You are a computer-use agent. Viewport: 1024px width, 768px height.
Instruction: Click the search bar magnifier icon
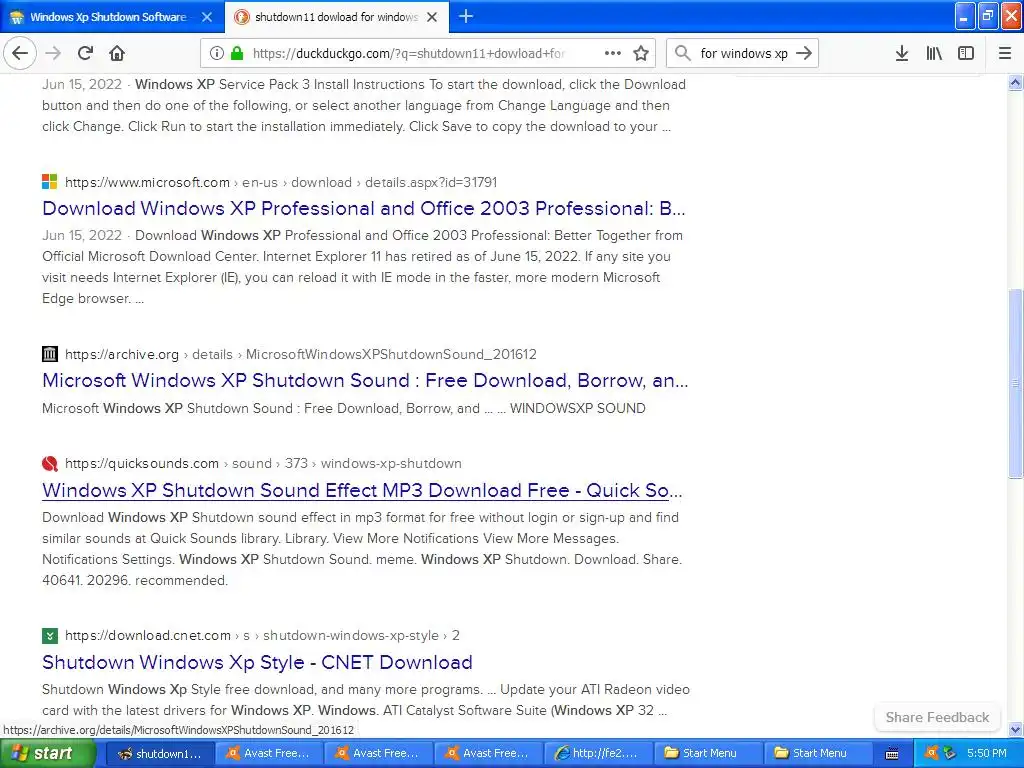pyautogui.click(x=682, y=53)
